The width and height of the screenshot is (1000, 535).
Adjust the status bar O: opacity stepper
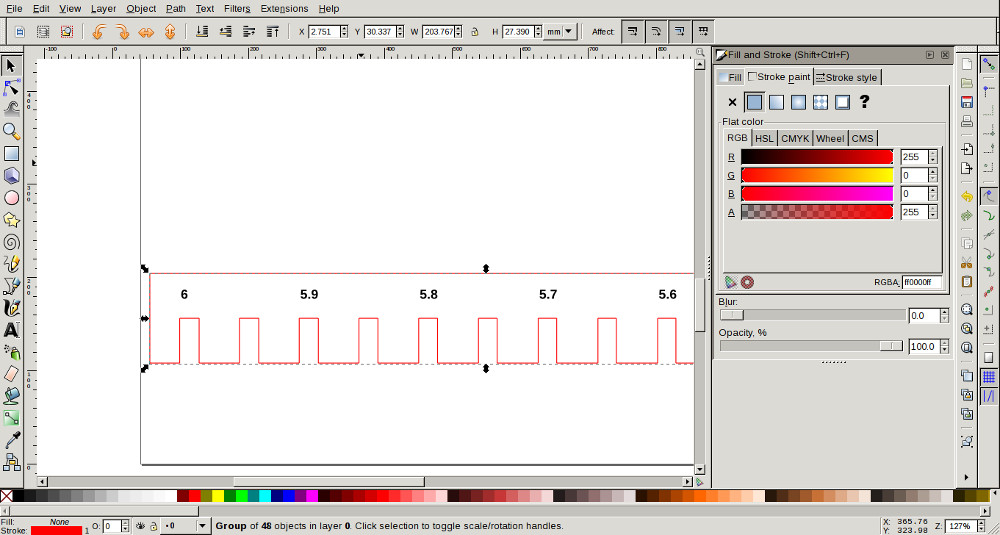127,526
